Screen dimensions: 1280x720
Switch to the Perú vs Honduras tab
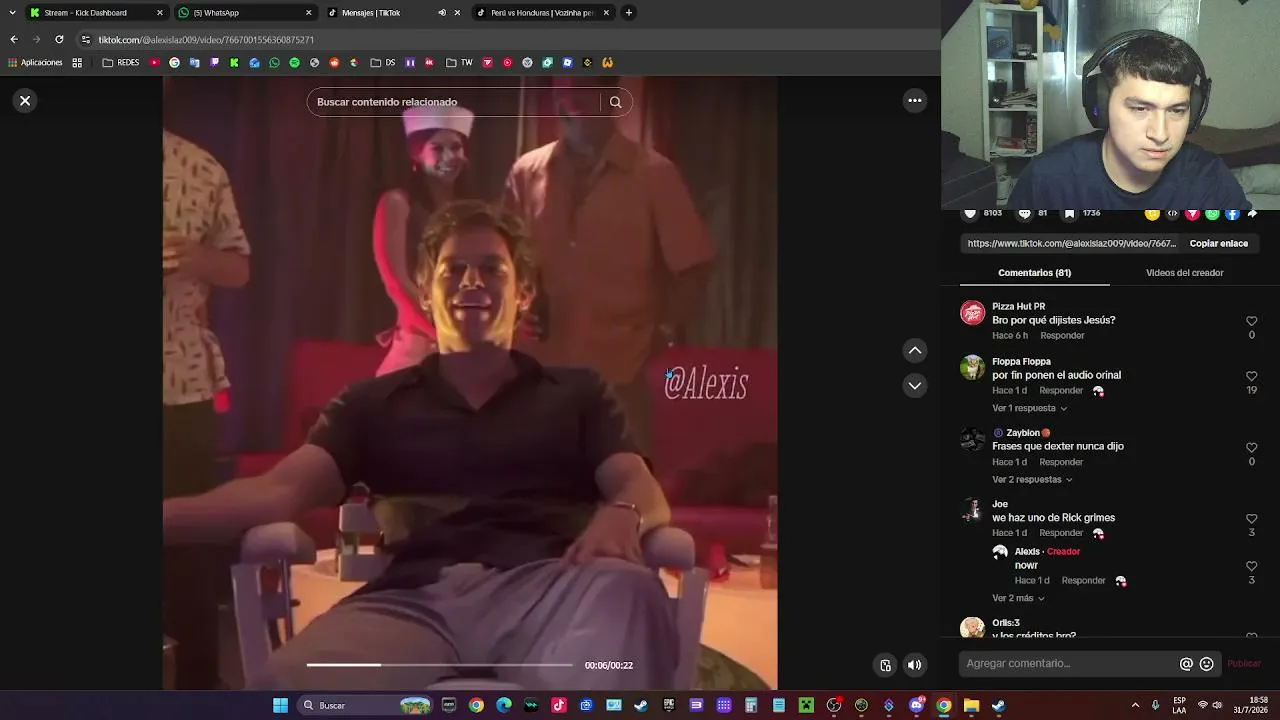[542, 13]
